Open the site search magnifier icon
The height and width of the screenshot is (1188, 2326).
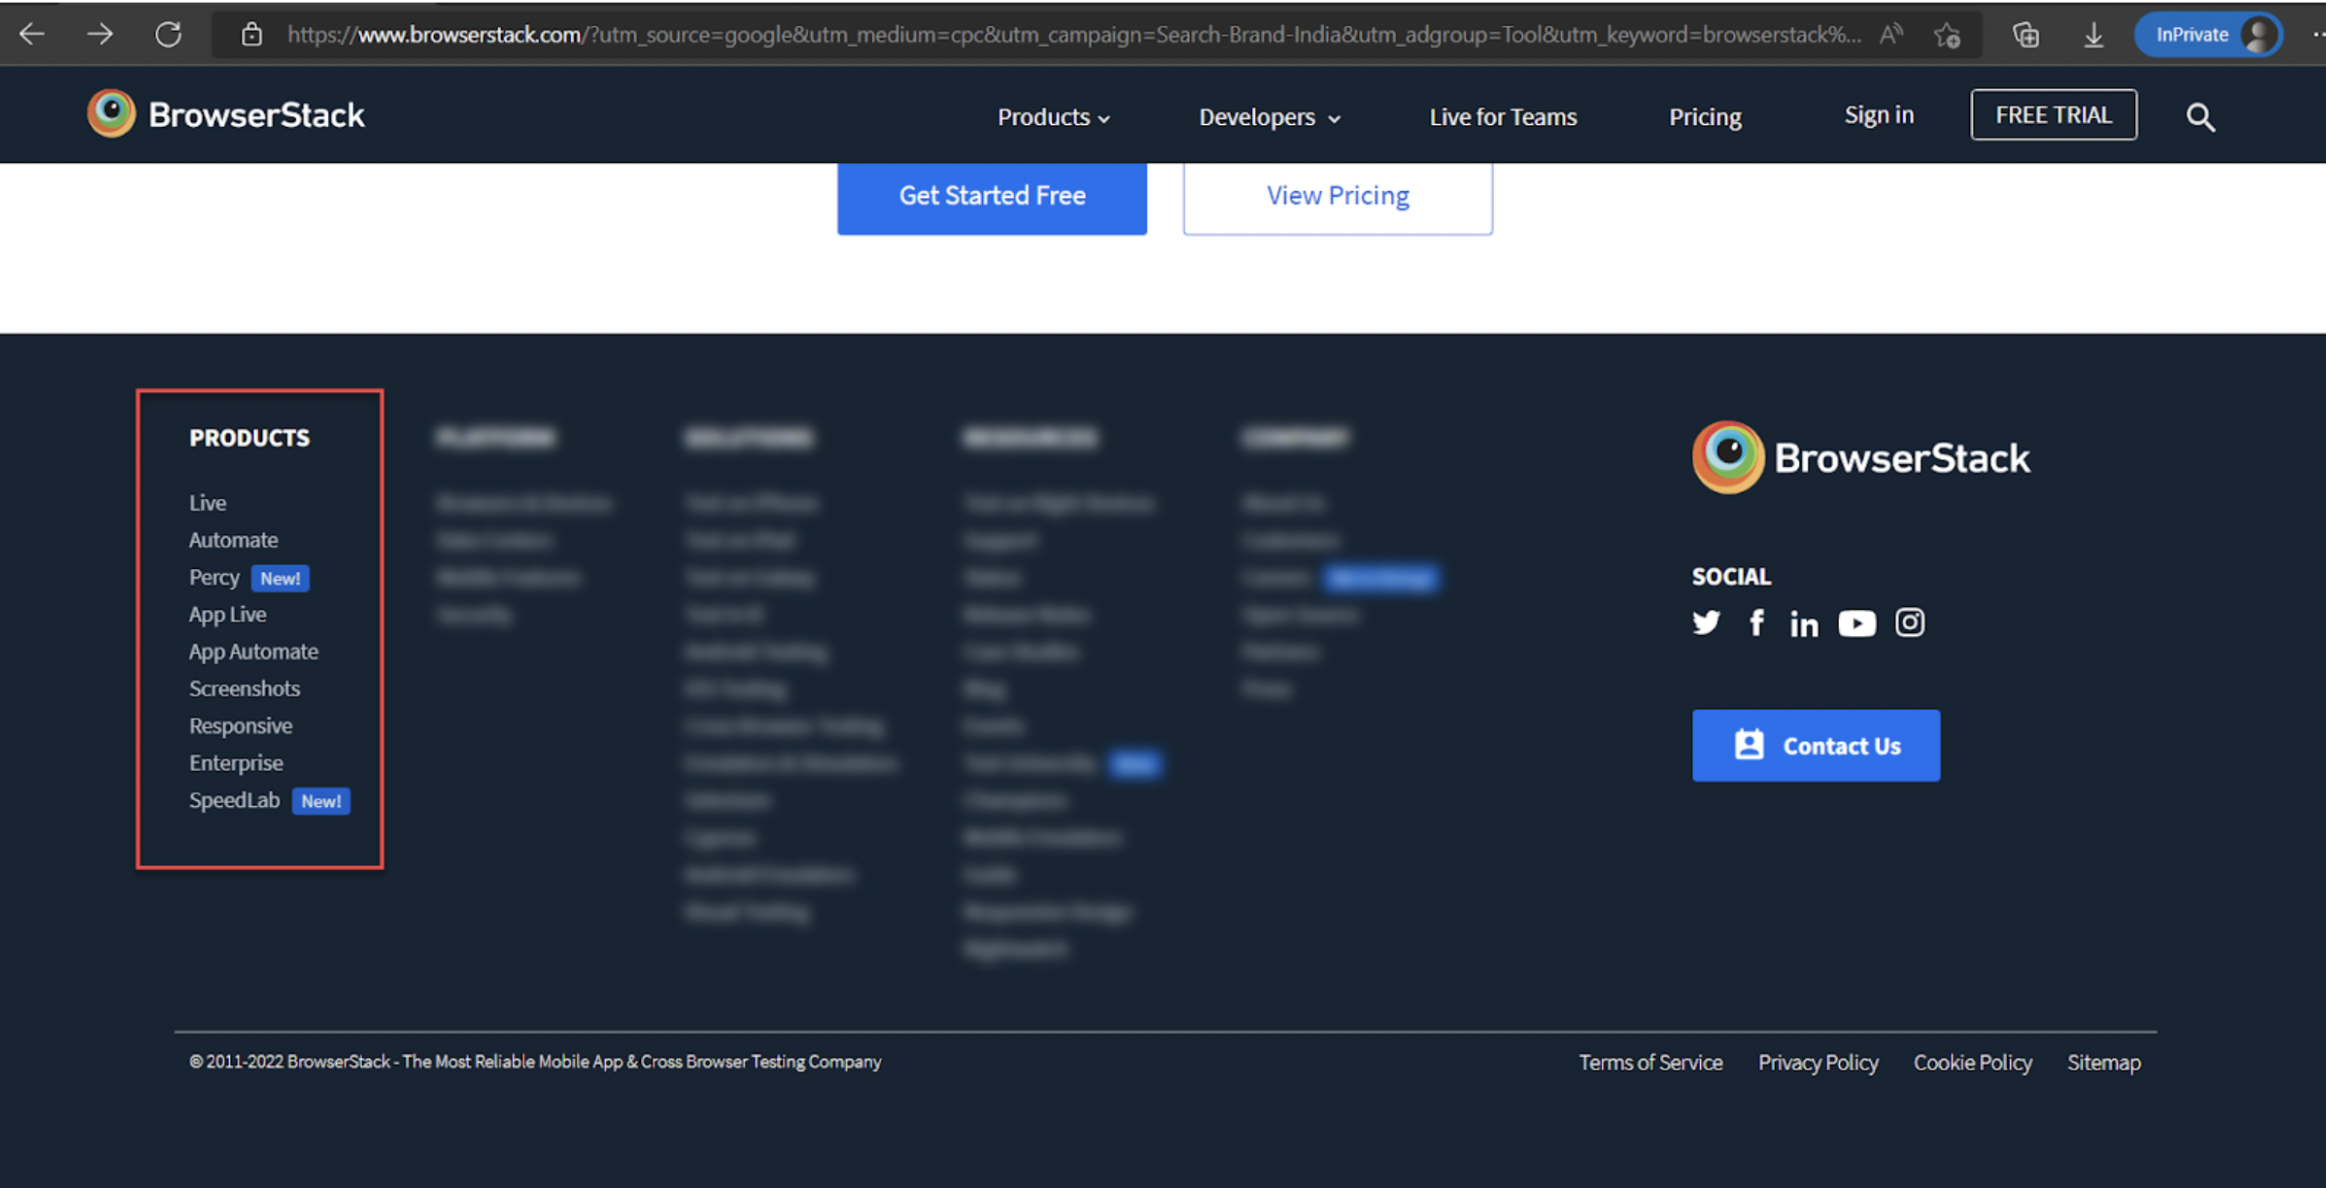point(2200,116)
